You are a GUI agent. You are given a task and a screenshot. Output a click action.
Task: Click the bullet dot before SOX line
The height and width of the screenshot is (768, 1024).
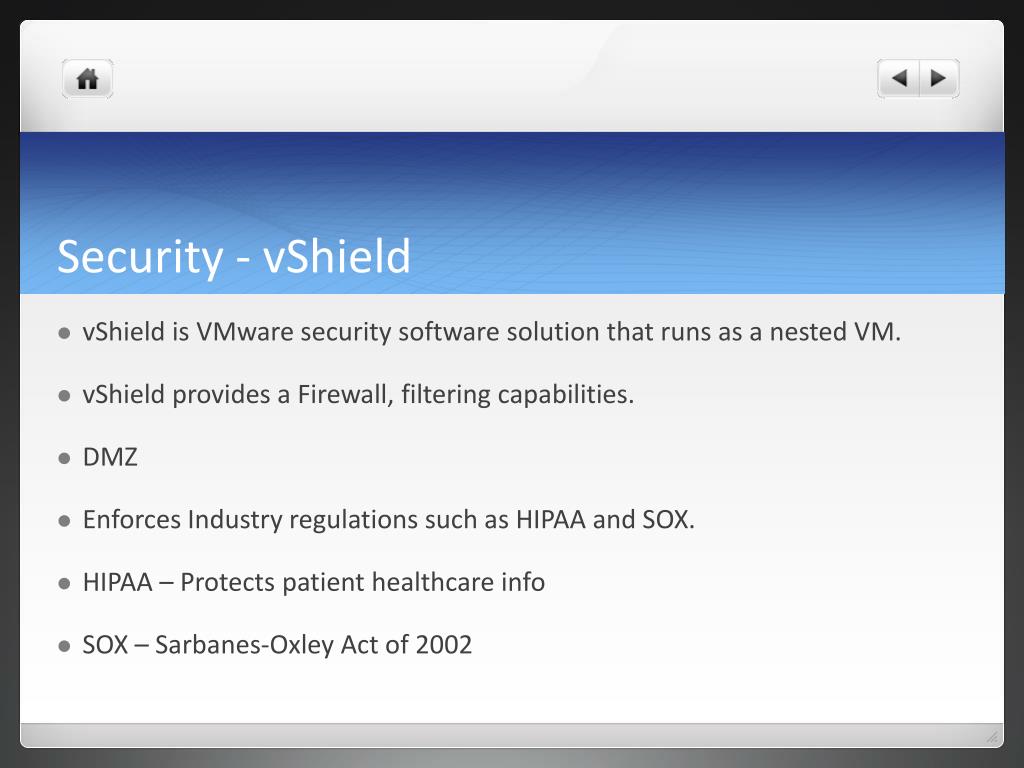pyautogui.click(x=64, y=646)
